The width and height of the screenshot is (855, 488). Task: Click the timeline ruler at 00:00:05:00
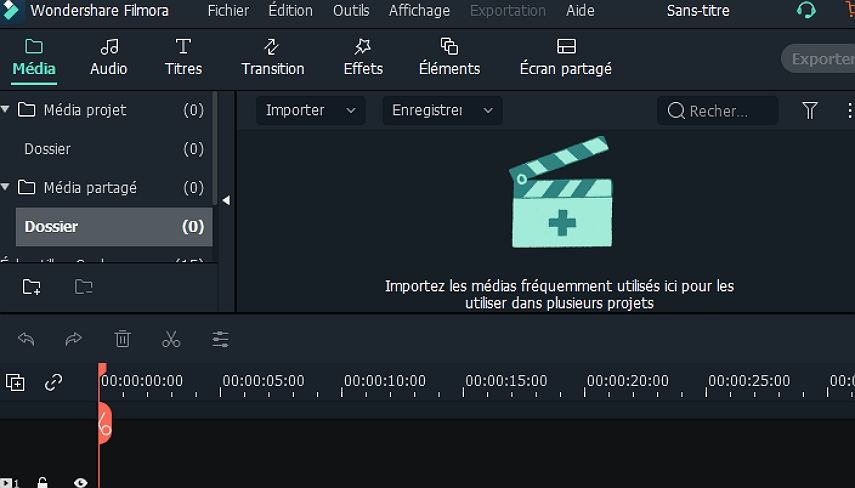[x=263, y=381]
